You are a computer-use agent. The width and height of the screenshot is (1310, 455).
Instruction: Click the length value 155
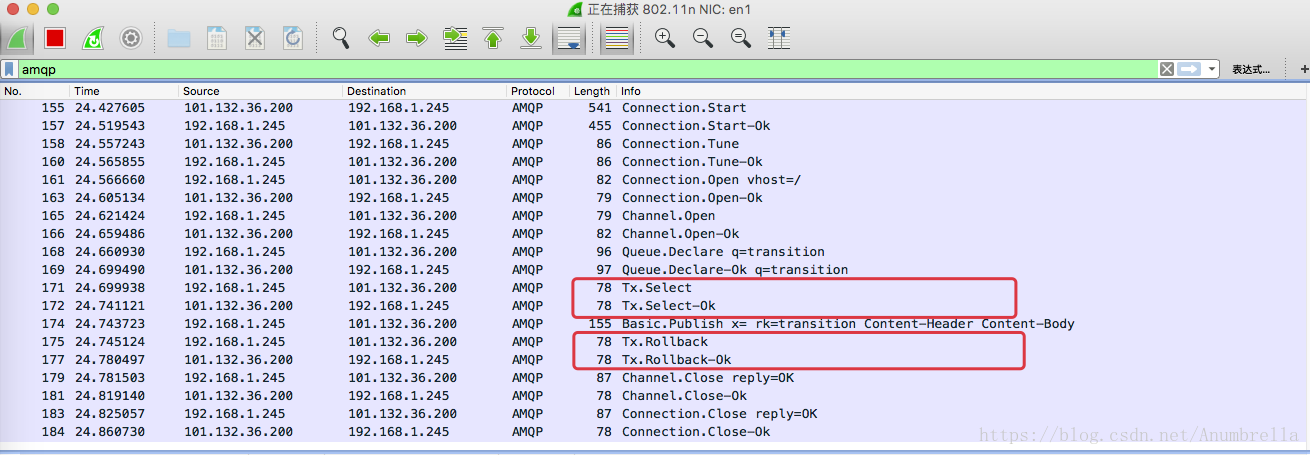pos(599,324)
